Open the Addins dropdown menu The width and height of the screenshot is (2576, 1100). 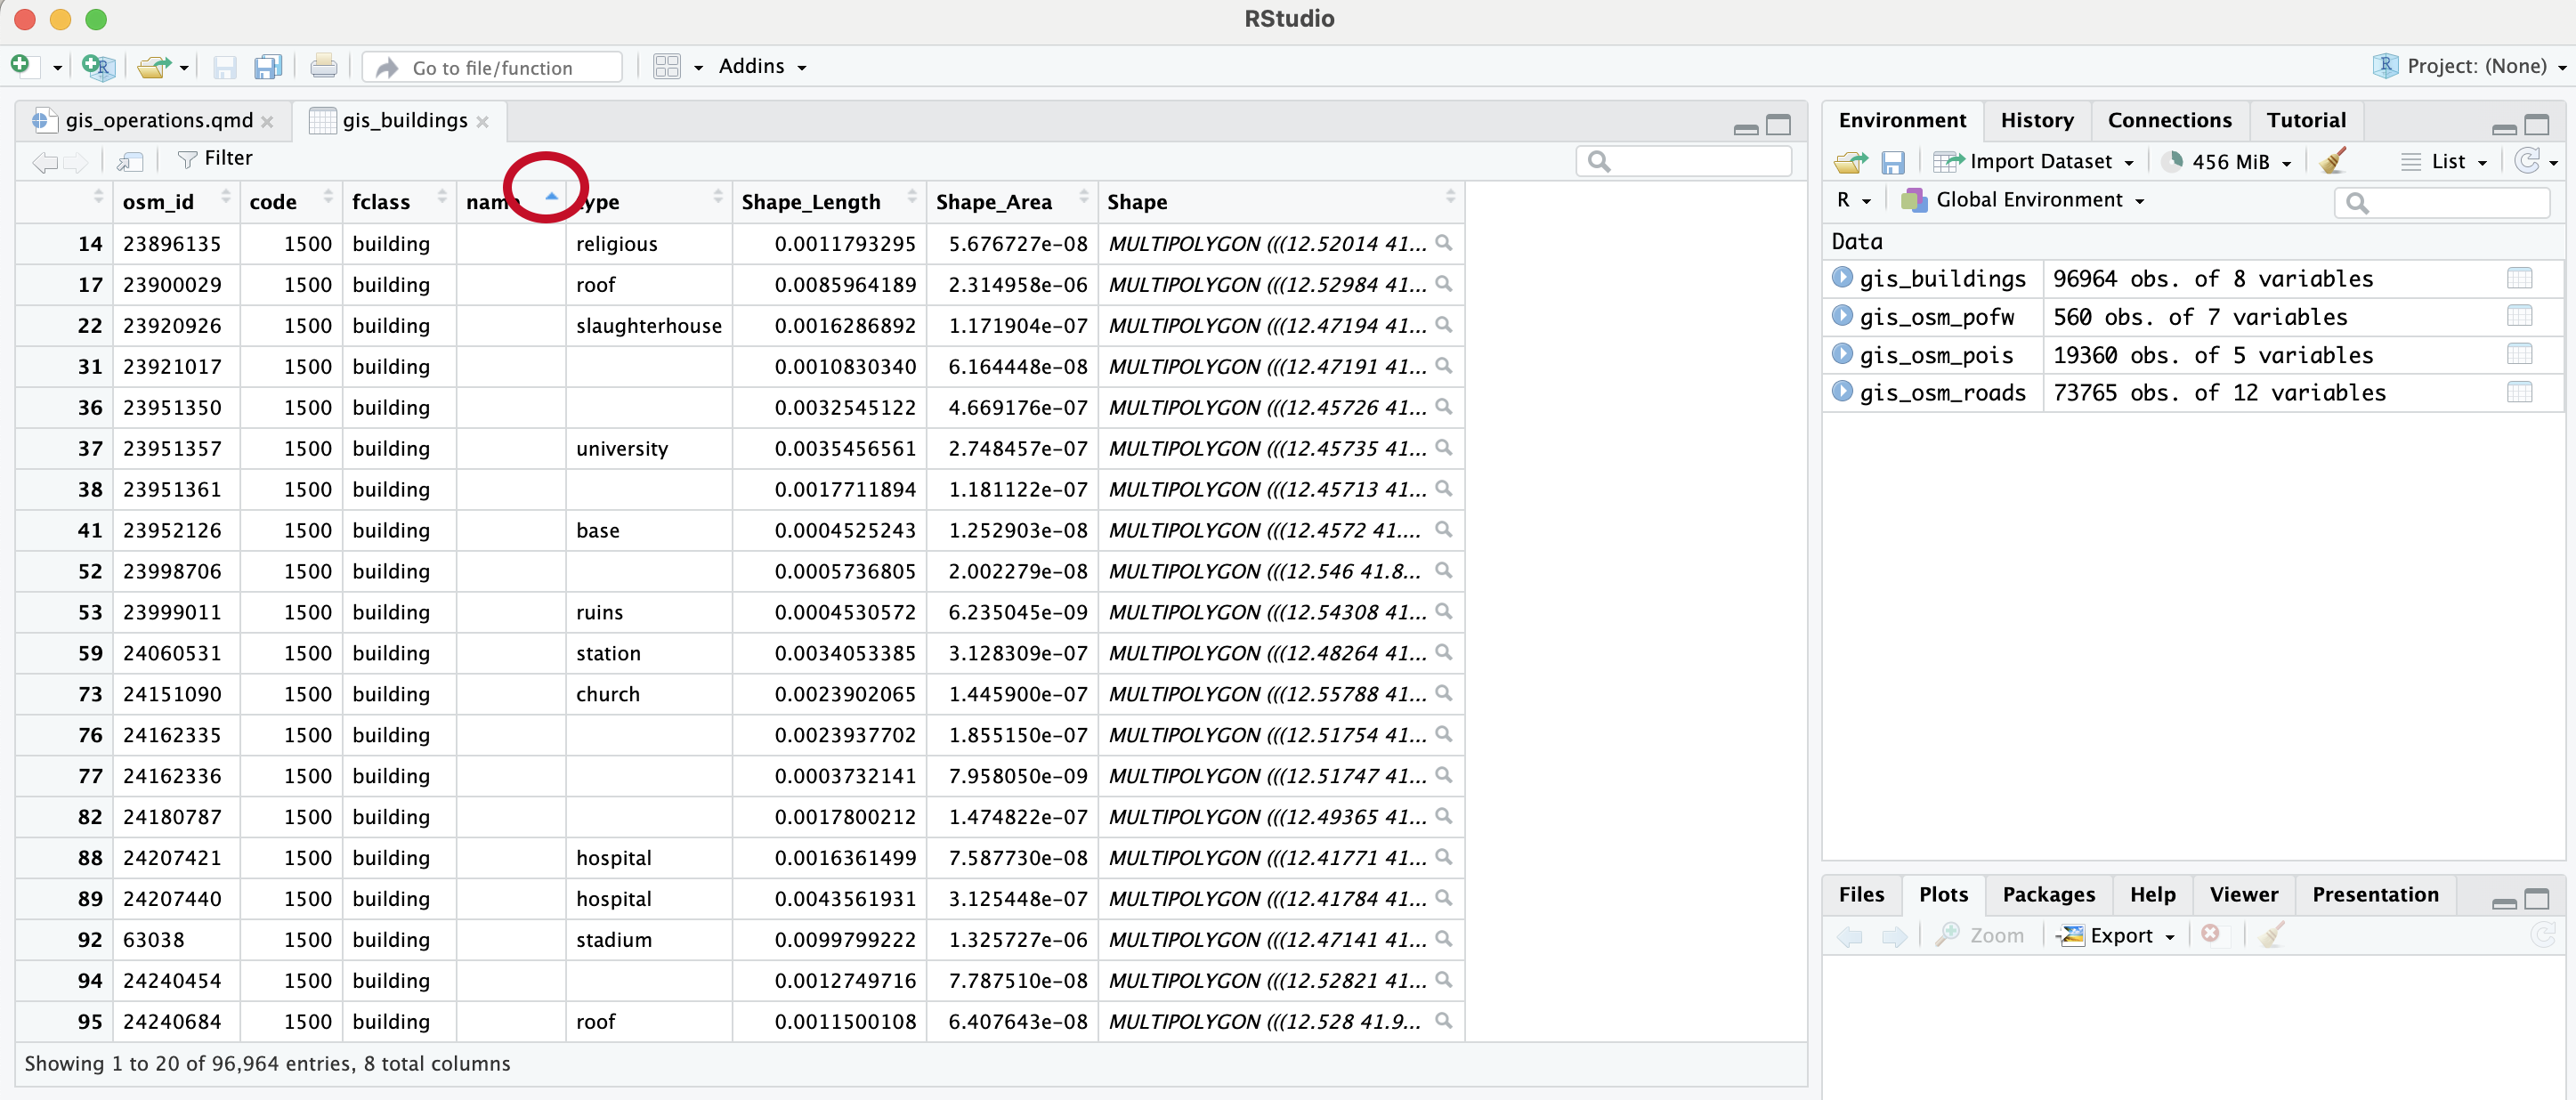point(762,67)
